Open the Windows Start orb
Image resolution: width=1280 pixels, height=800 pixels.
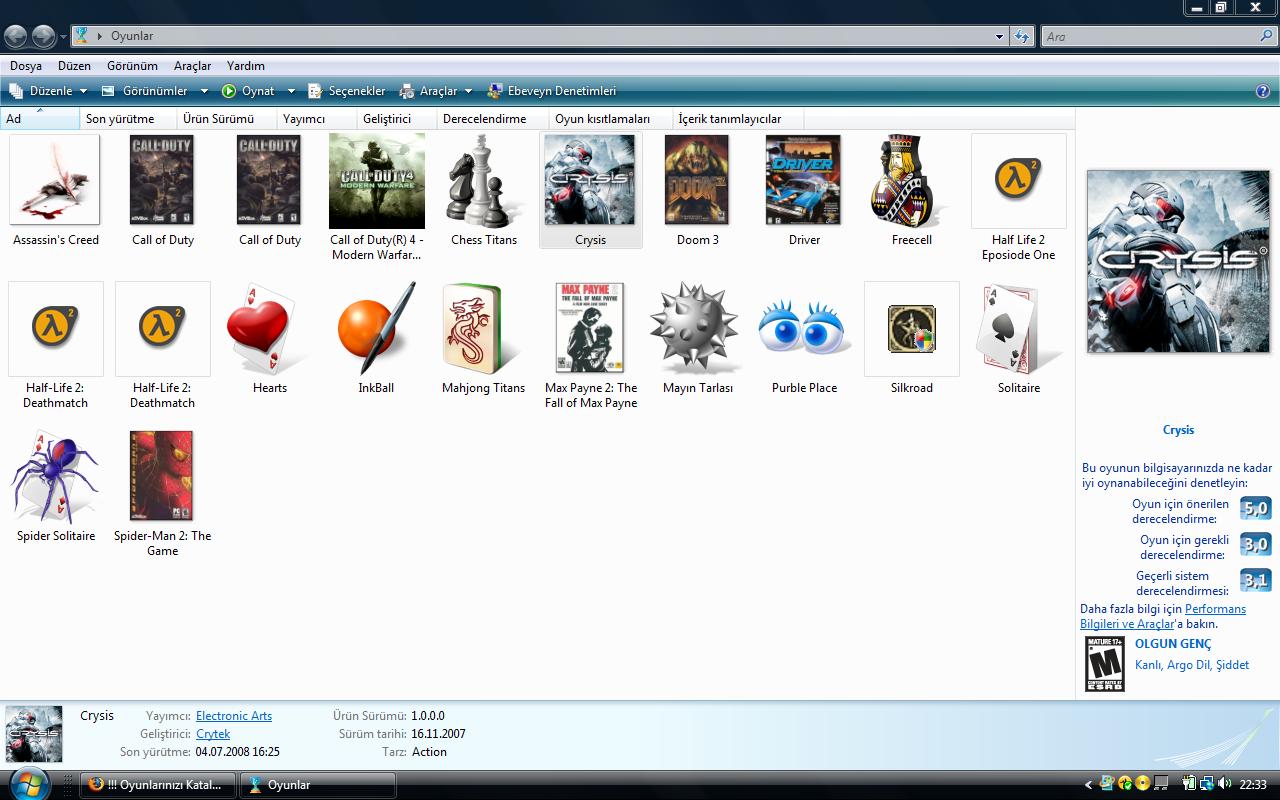click(29, 783)
